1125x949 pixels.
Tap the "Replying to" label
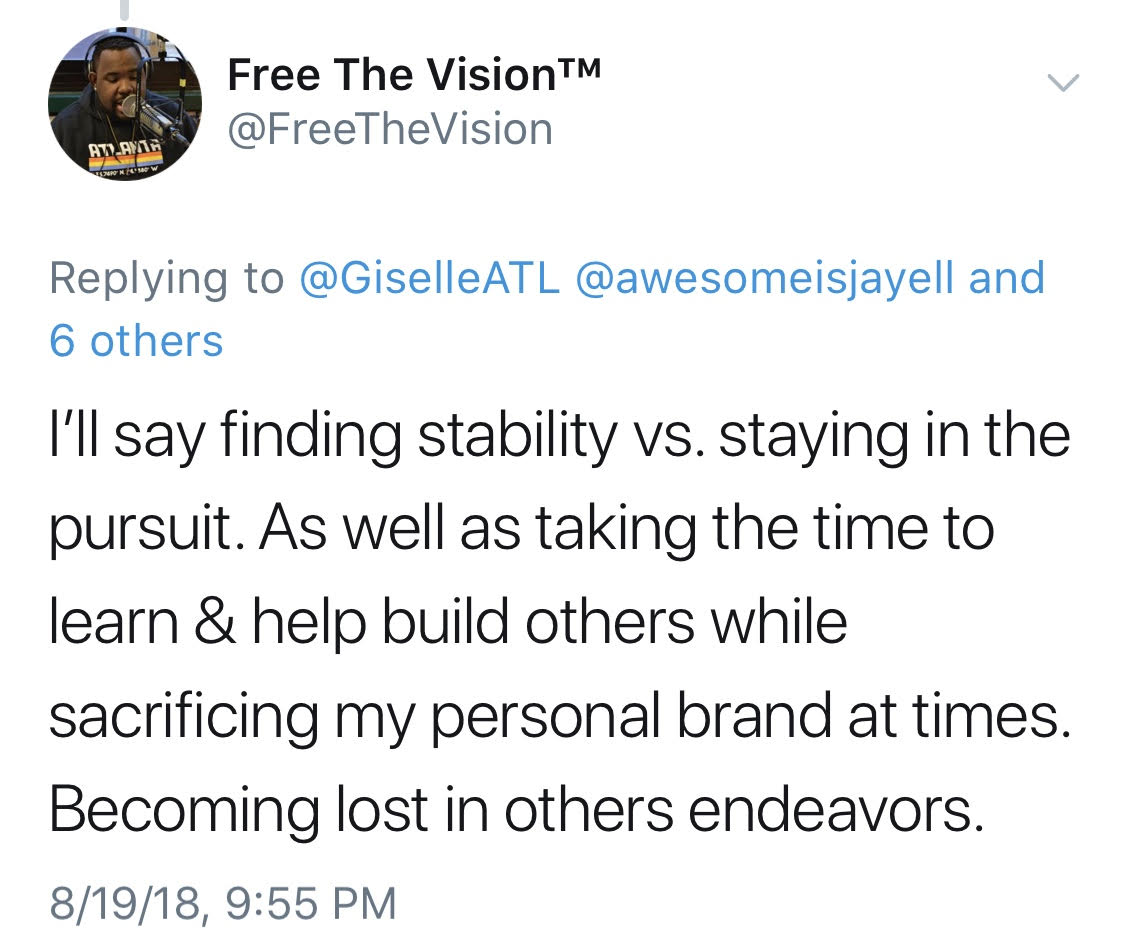[x=166, y=279]
